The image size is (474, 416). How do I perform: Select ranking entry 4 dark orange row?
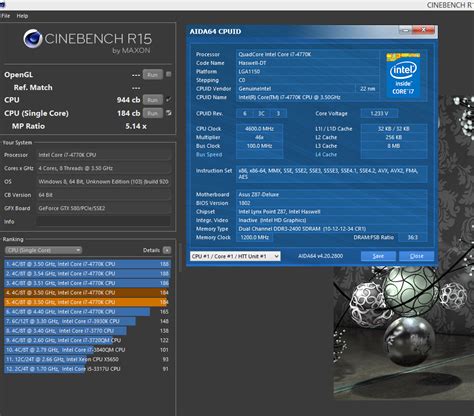(87, 293)
